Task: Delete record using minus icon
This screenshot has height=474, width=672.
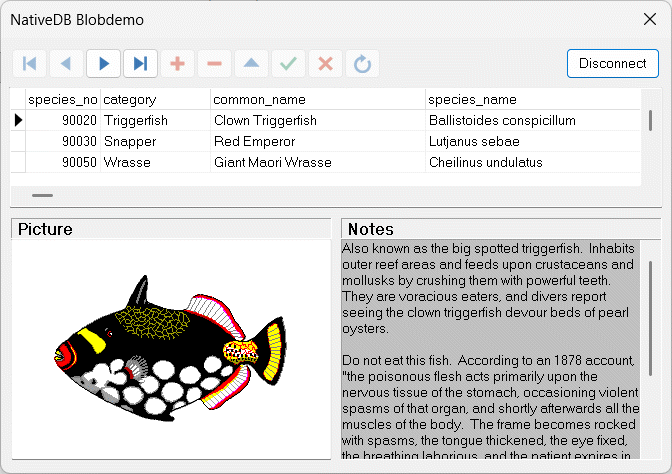Action: click(x=214, y=63)
